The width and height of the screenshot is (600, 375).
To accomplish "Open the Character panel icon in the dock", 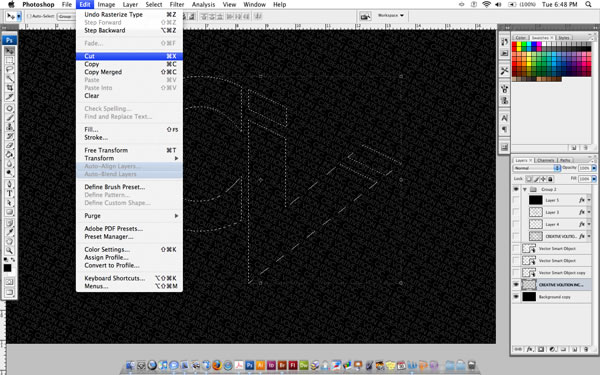I will [504, 118].
